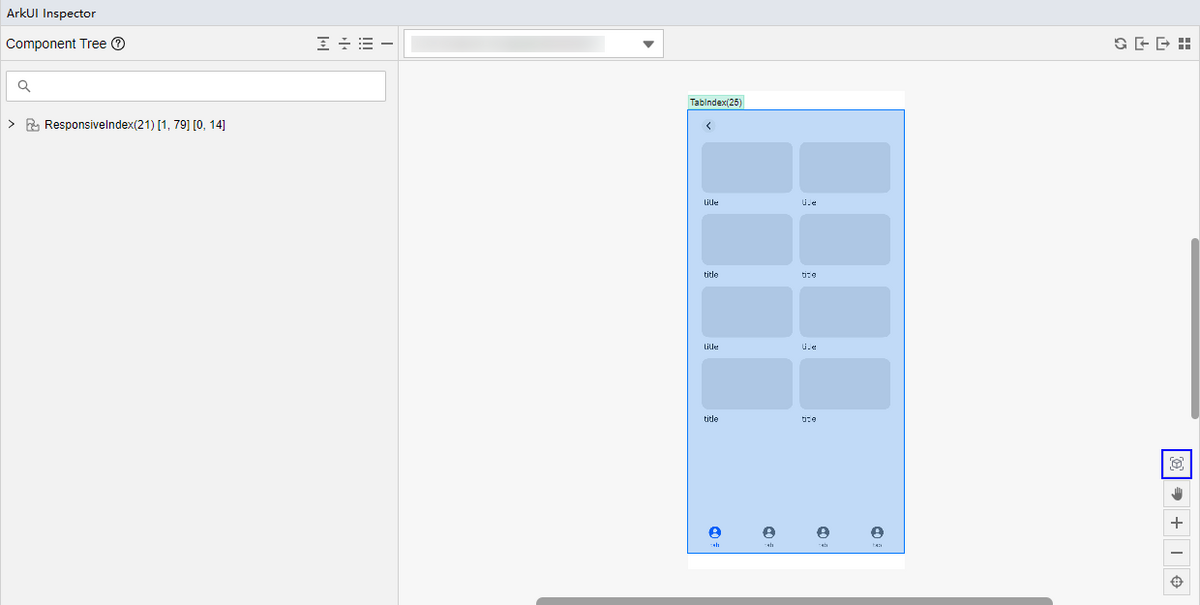Click the Collapse All tree icon
Viewport: 1200px width, 605px height.
[x=344, y=44]
